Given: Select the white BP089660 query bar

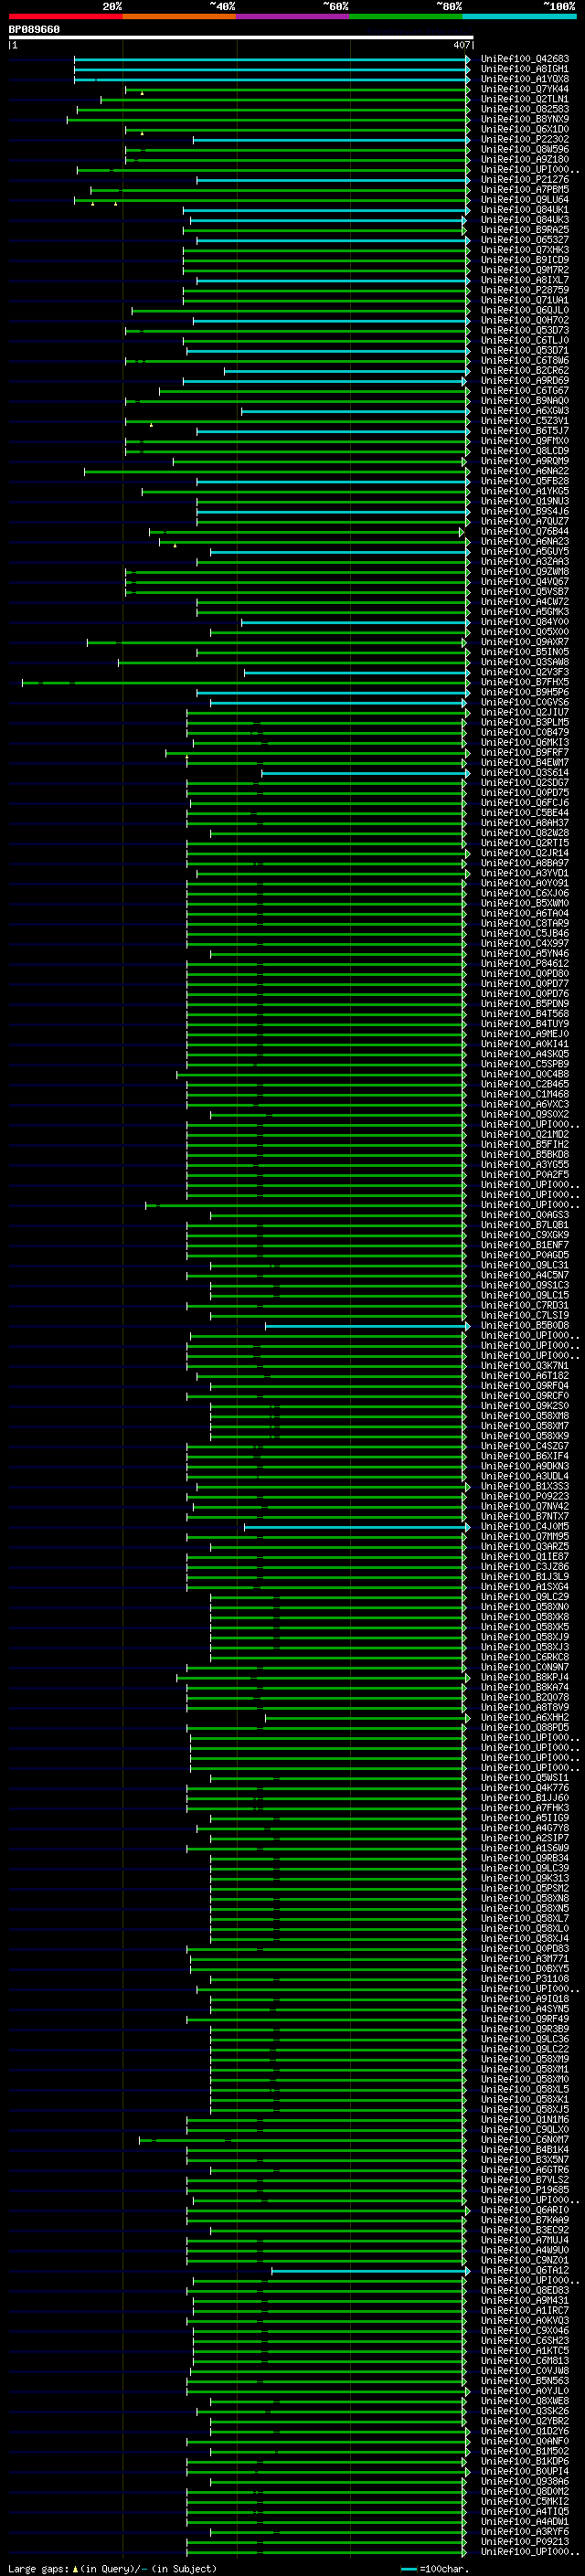Looking at the screenshot, I should click(x=241, y=37).
